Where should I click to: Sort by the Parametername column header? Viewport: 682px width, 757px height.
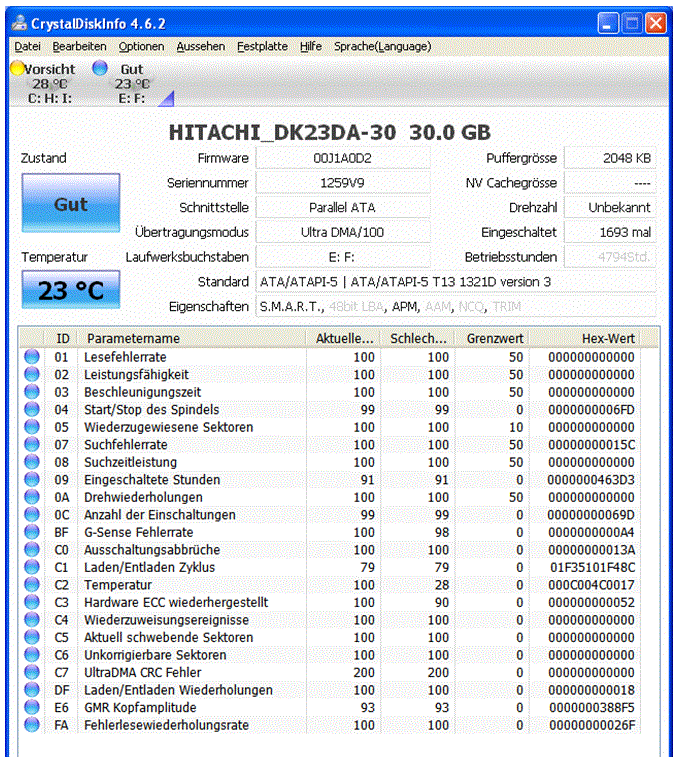192,338
